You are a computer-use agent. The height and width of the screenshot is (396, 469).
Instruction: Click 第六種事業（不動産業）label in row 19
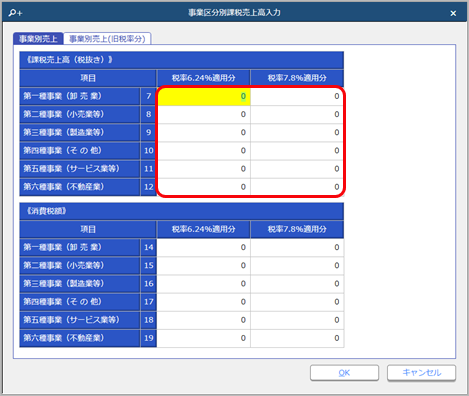tap(80, 338)
